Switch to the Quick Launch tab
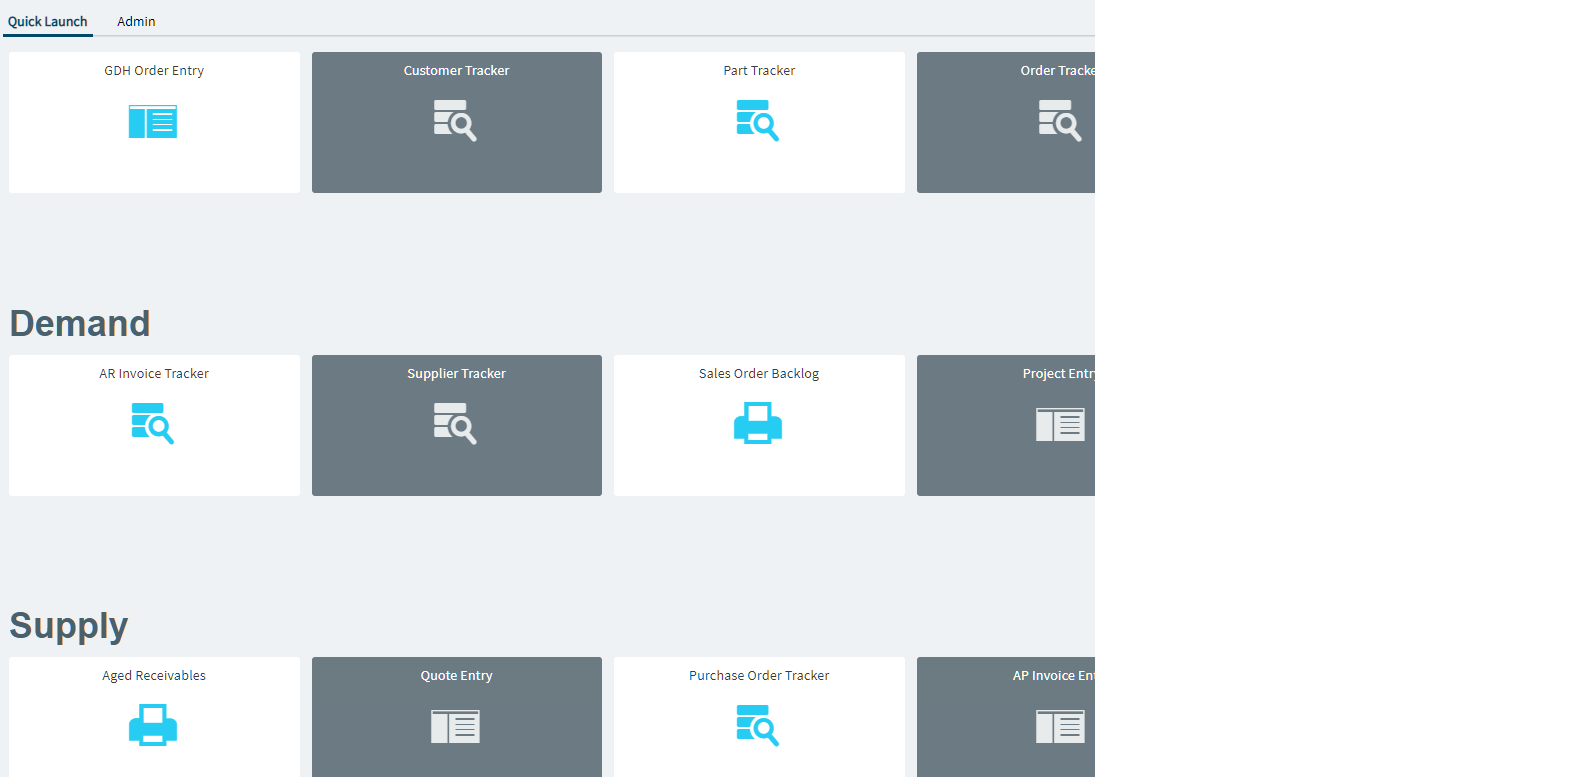 (x=48, y=21)
